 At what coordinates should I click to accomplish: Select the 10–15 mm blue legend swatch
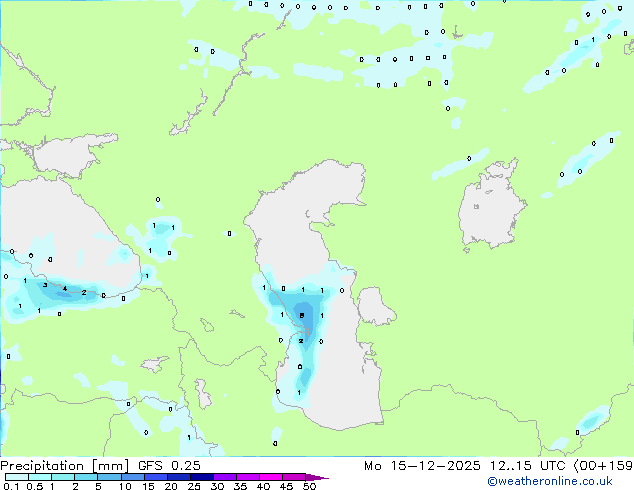click(x=134, y=477)
